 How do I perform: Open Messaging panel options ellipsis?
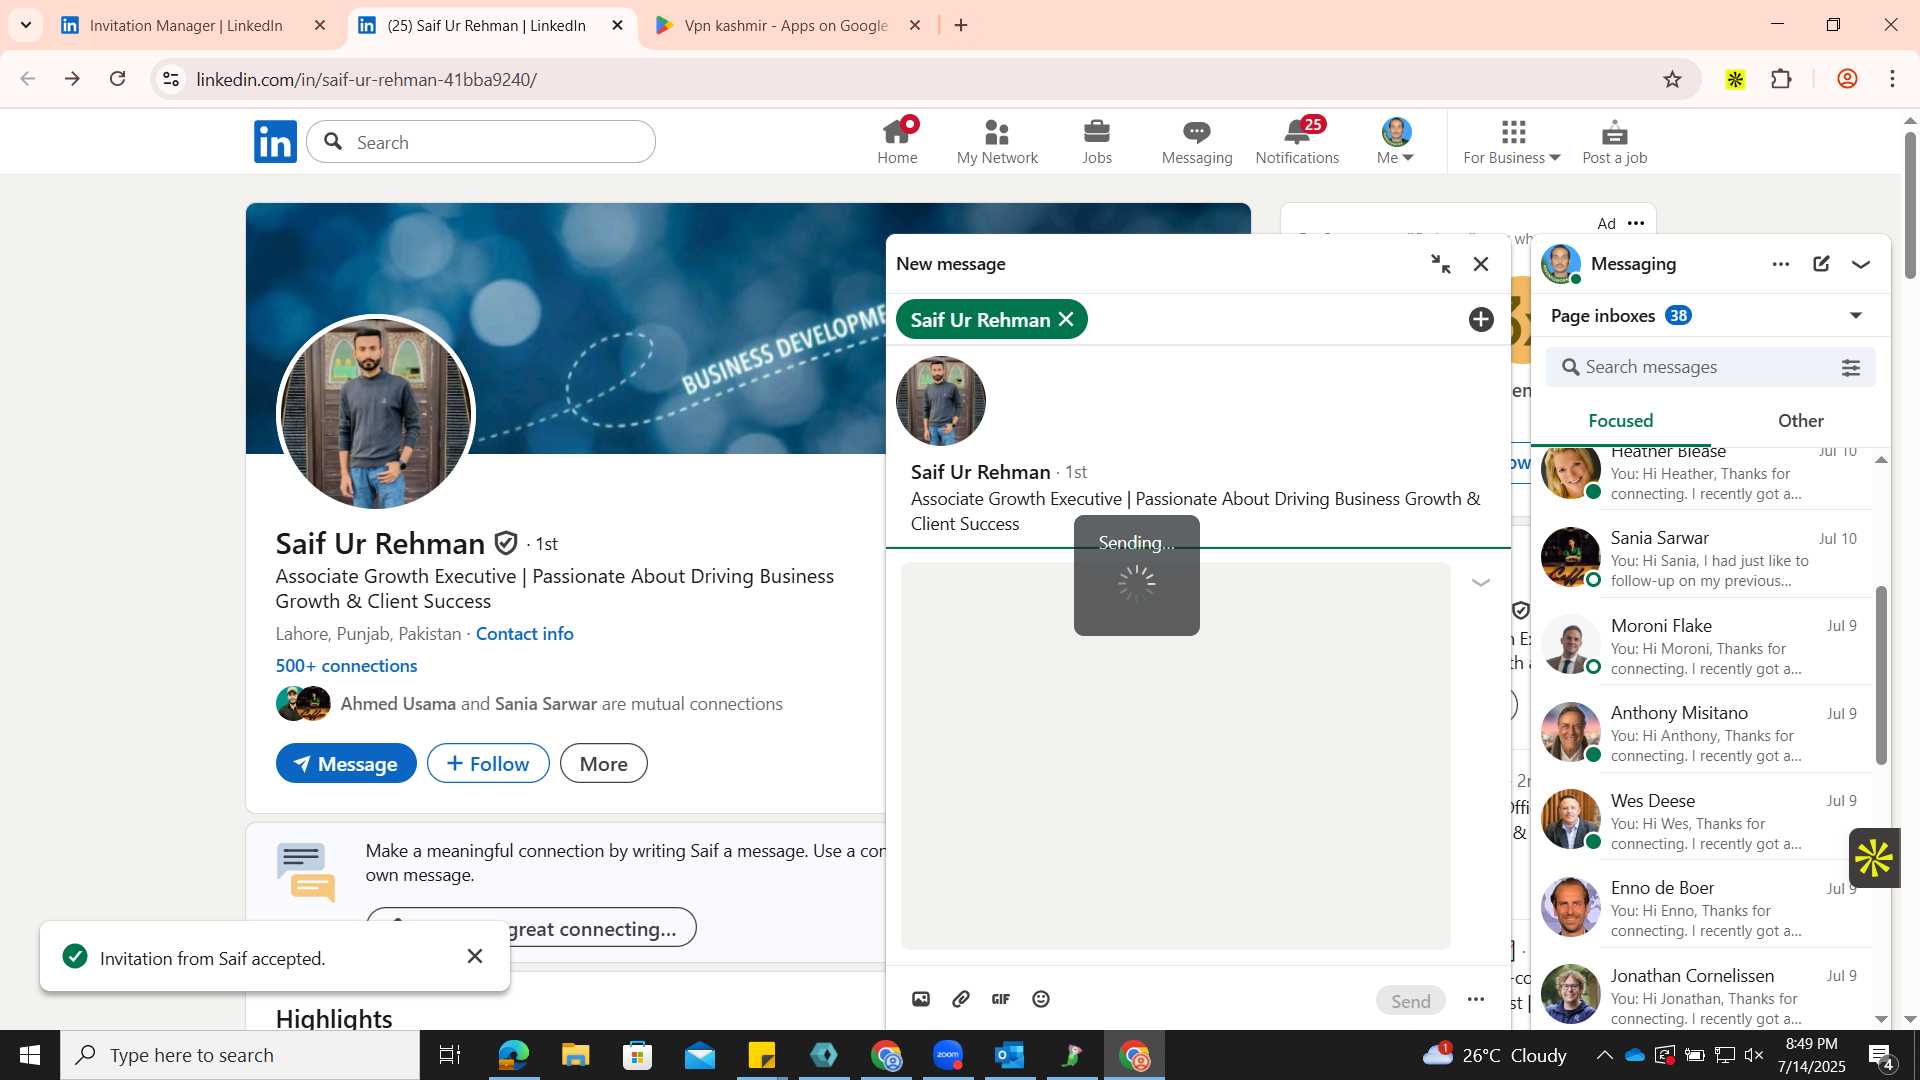point(1781,264)
